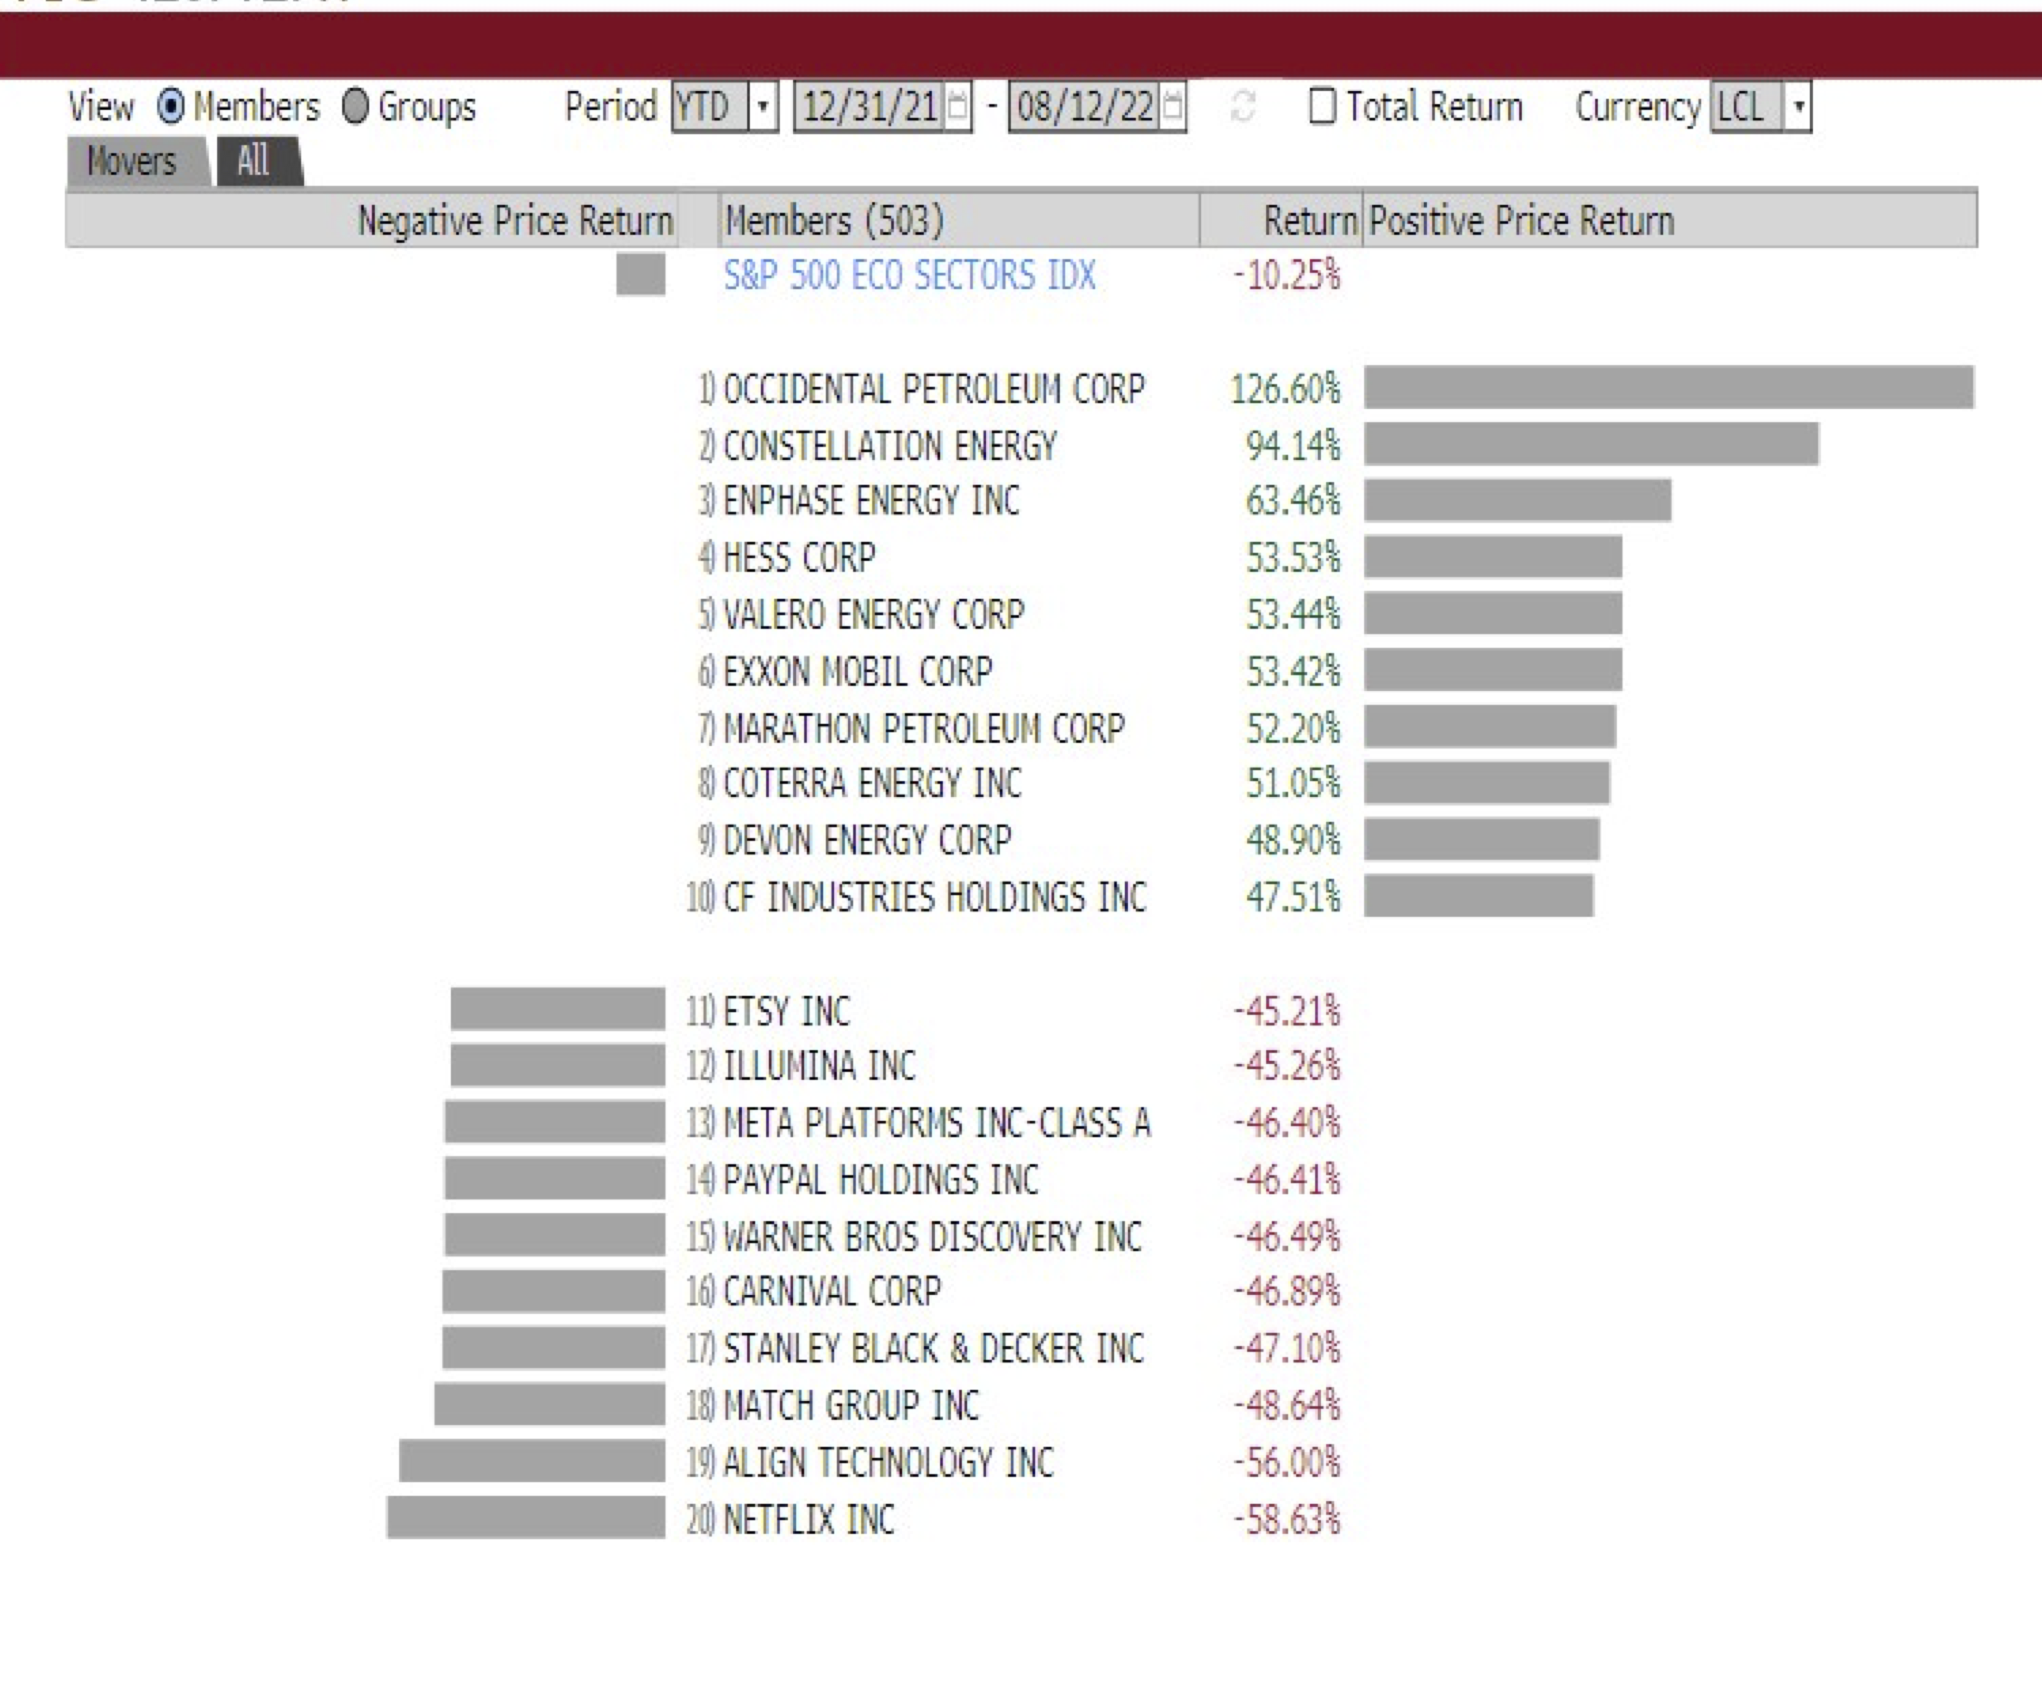
Task: Click the start date 12/31/21 field
Action: coord(870,106)
